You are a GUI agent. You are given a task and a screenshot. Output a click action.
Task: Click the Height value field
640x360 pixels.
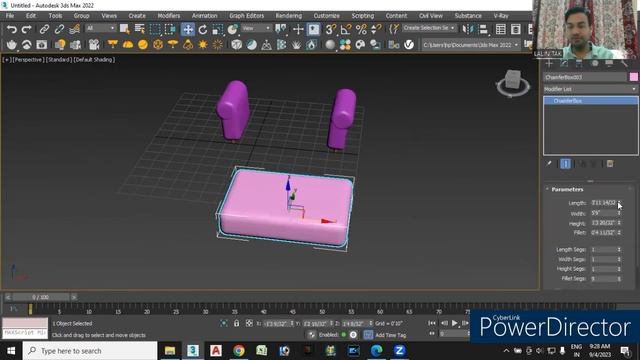[604, 223]
